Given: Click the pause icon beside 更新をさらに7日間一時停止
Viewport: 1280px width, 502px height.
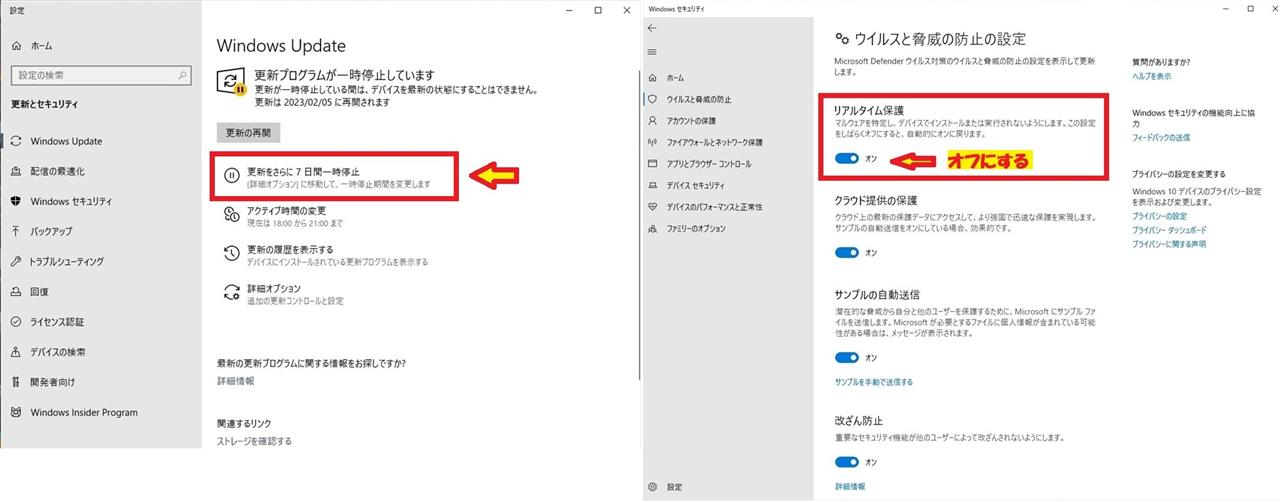Looking at the screenshot, I should click(231, 176).
